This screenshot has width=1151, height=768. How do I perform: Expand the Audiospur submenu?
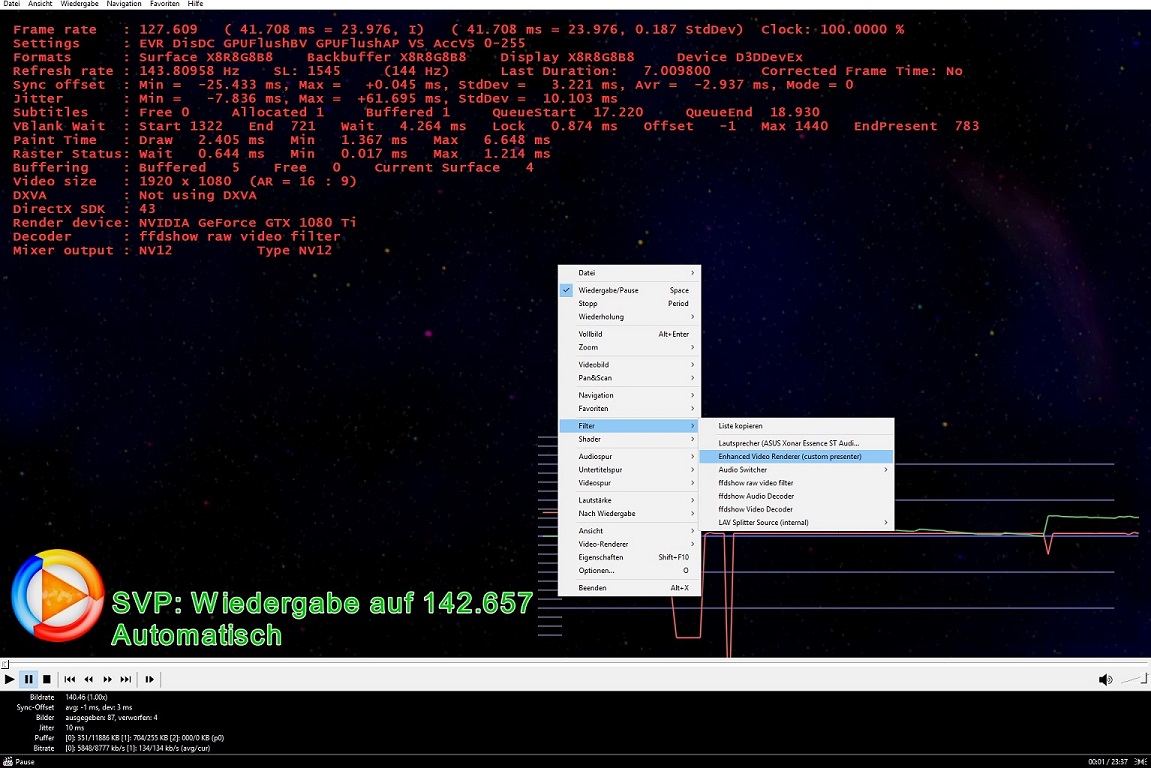pos(630,456)
